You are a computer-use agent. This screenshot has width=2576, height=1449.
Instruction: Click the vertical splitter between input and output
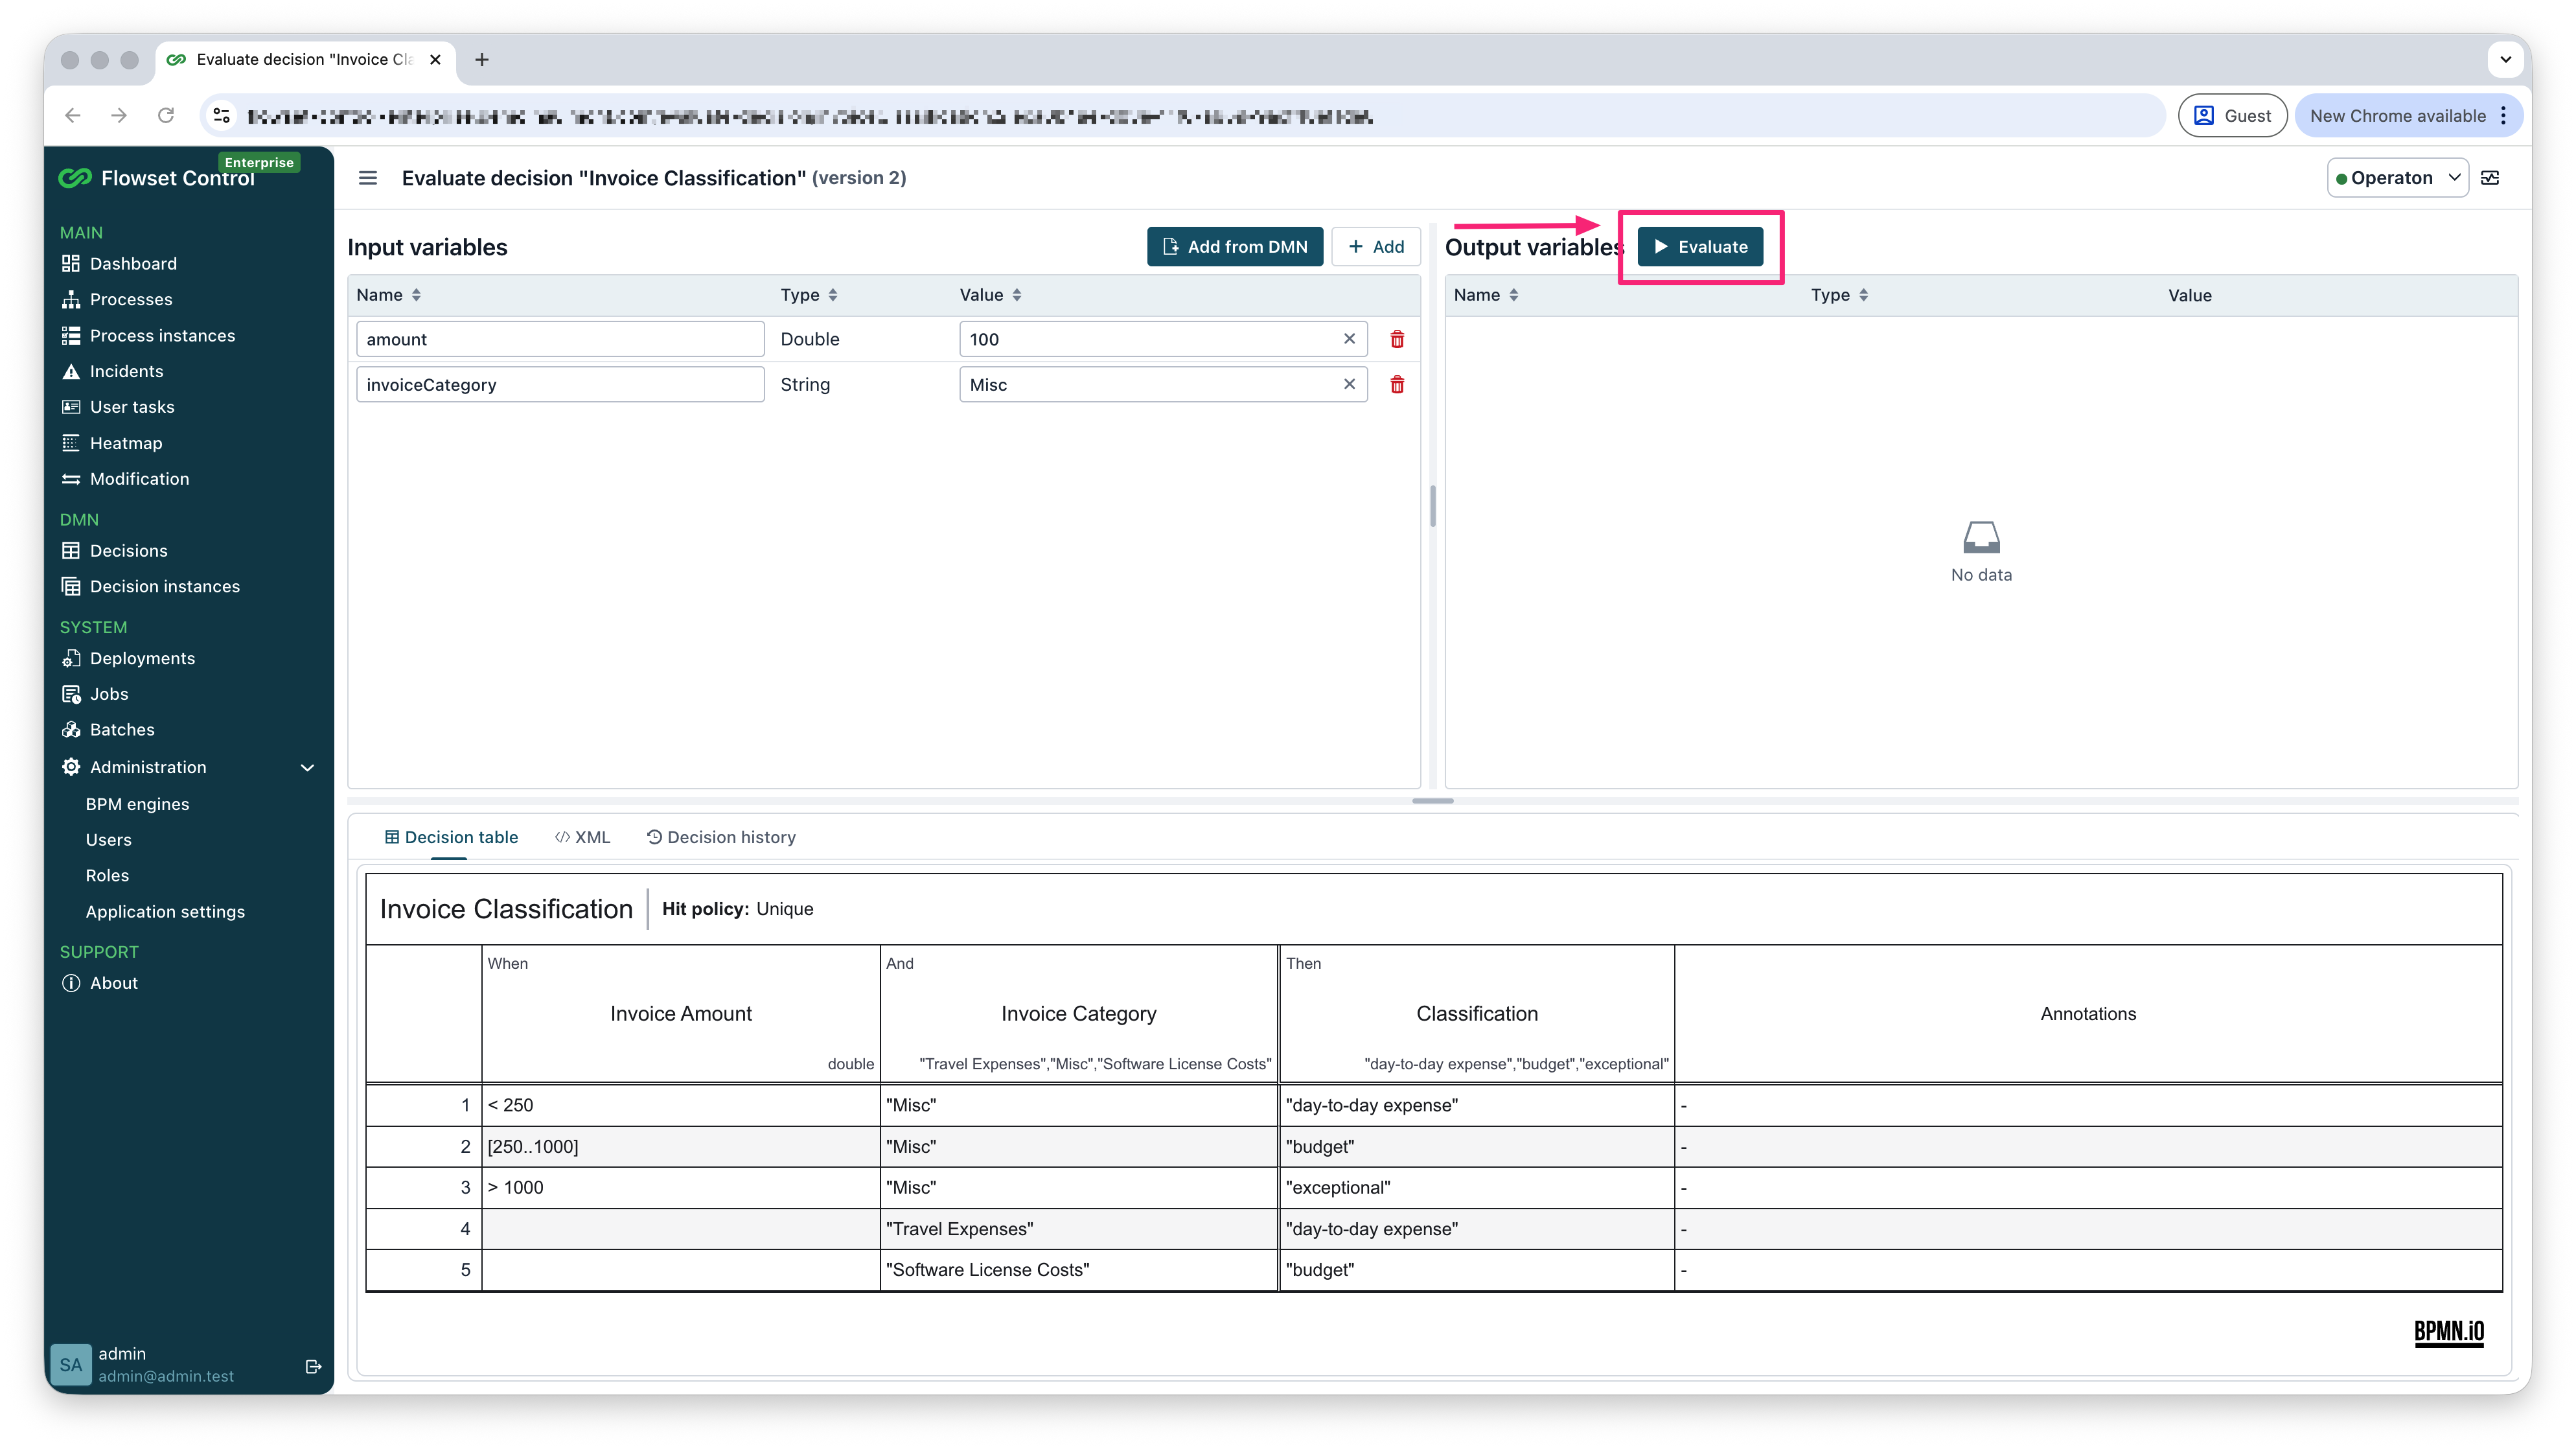pyautogui.click(x=1433, y=506)
